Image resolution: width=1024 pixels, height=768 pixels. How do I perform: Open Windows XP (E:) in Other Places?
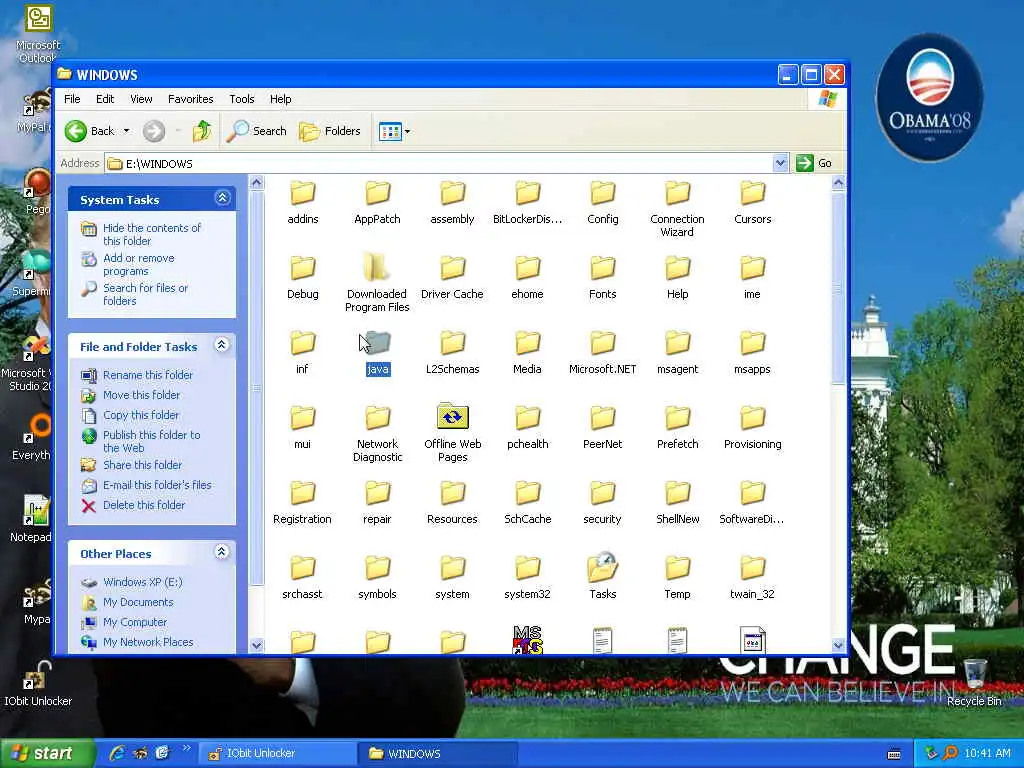click(x=142, y=582)
